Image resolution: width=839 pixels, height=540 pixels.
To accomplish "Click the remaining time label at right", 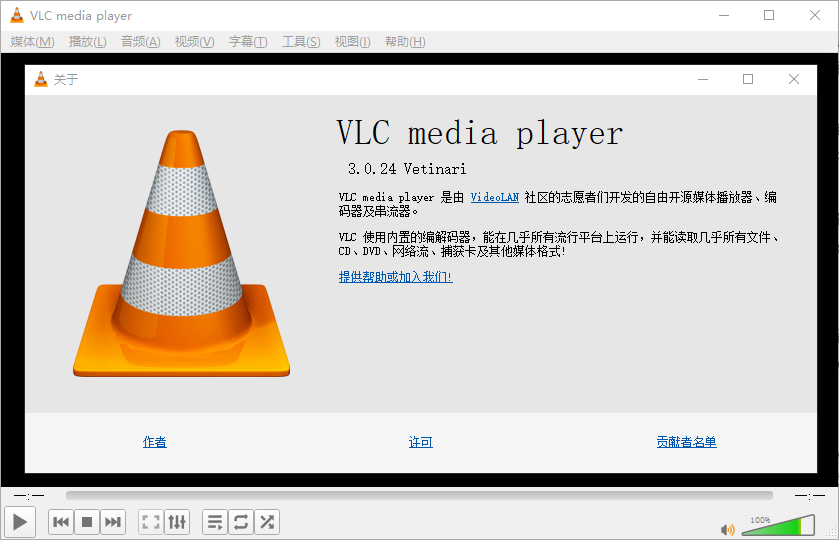I will coord(810,496).
